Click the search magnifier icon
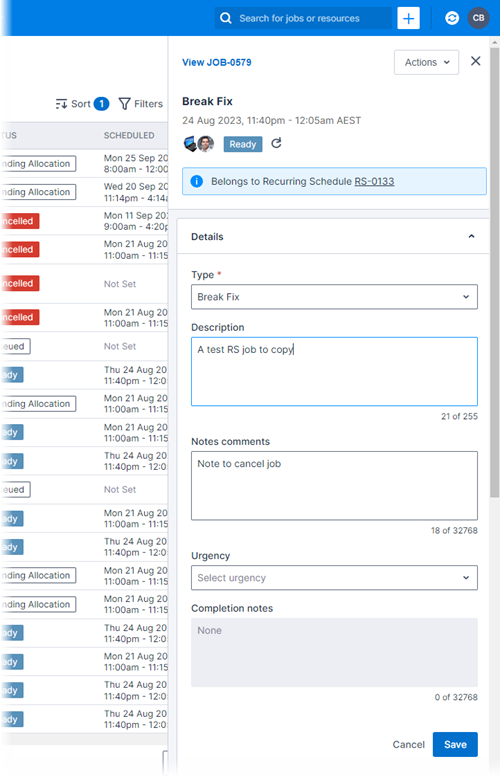The image size is (500, 778). (x=226, y=18)
